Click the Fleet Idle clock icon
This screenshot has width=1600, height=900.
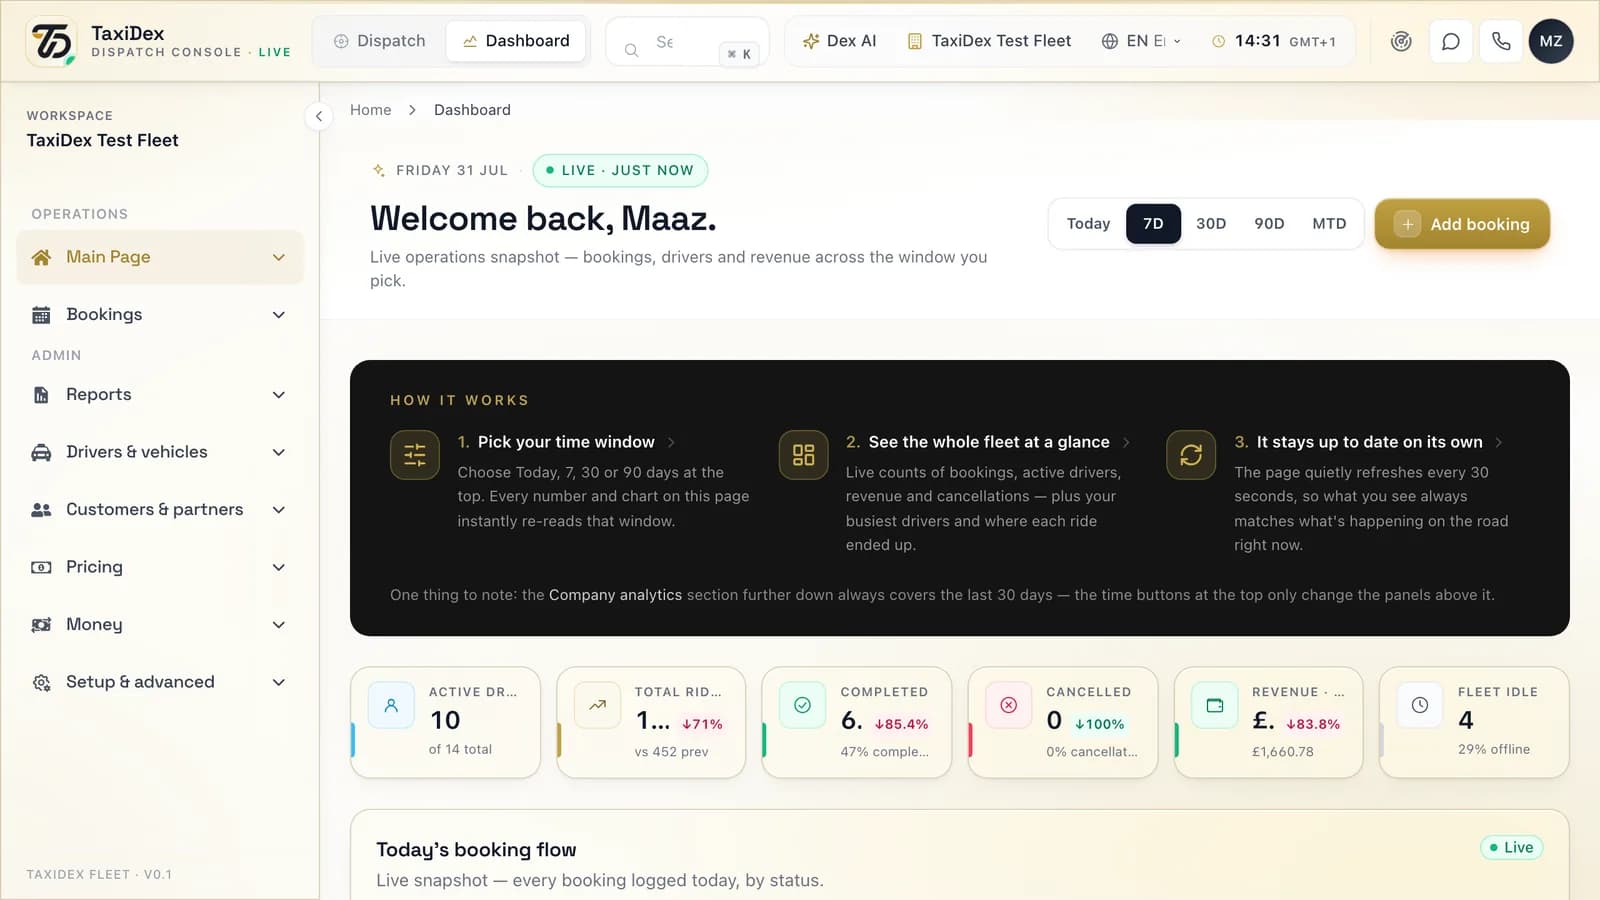pos(1420,705)
